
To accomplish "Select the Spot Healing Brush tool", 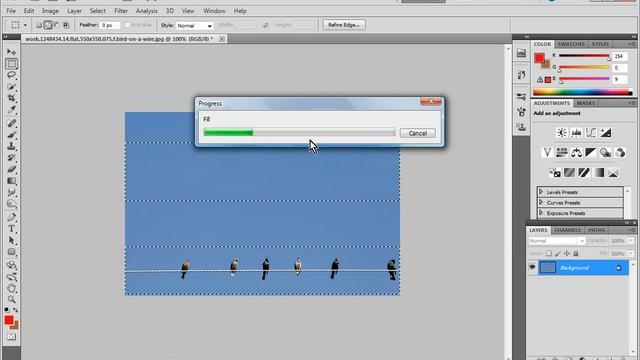I will click(x=11, y=123).
